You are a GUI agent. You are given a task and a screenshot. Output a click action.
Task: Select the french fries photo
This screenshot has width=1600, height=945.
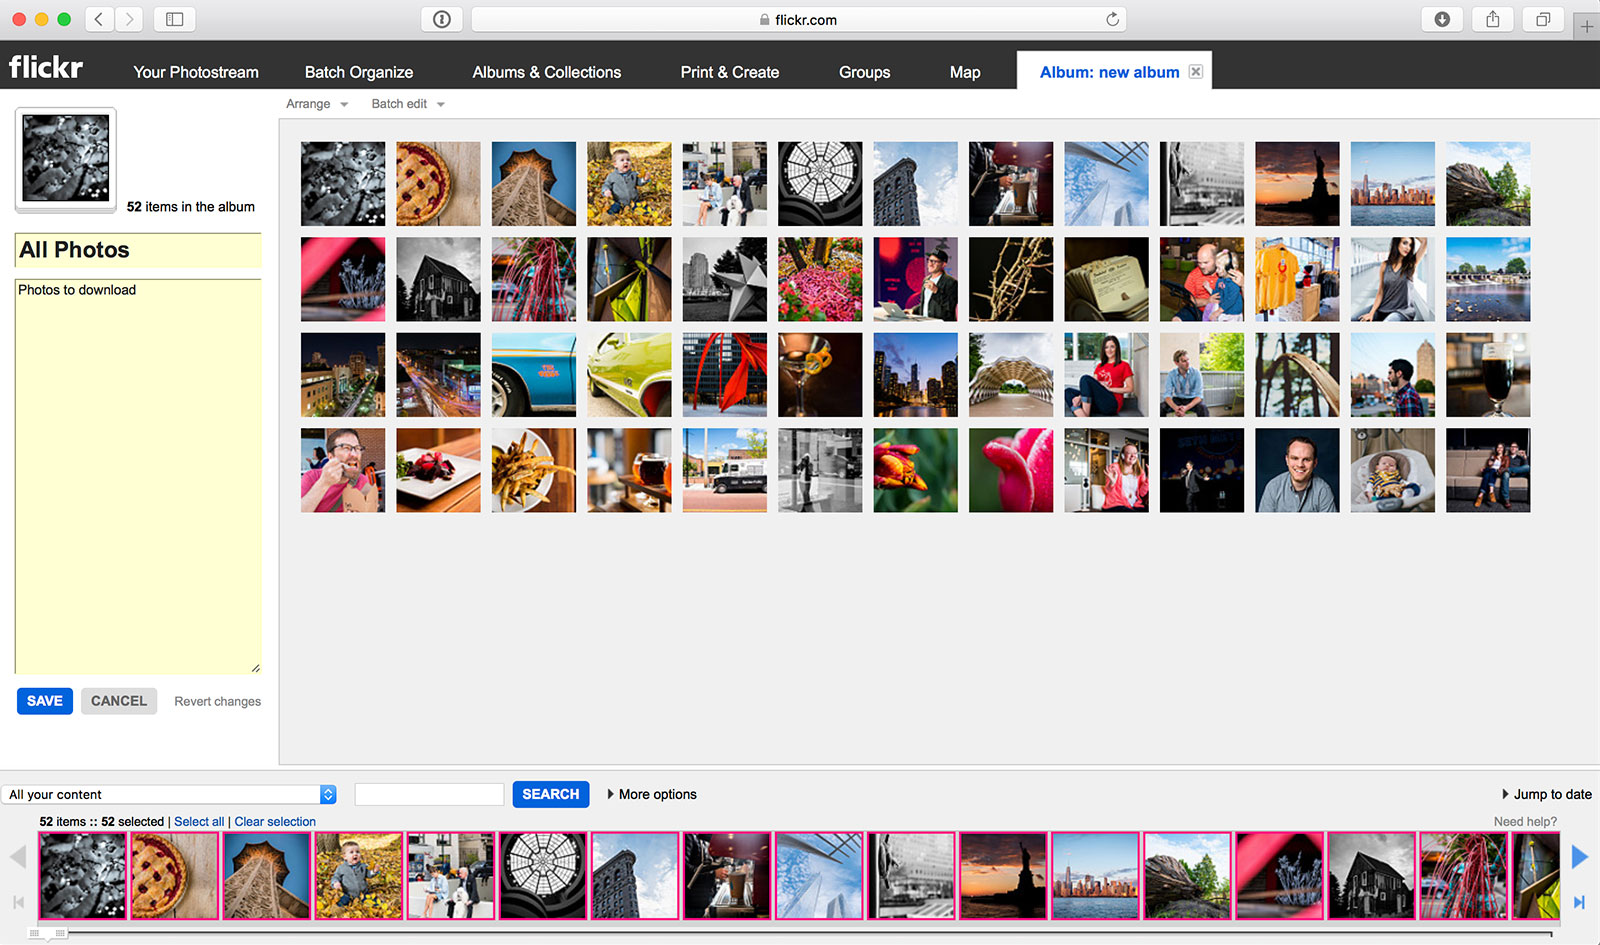pyautogui.click(x=534, y=470)
